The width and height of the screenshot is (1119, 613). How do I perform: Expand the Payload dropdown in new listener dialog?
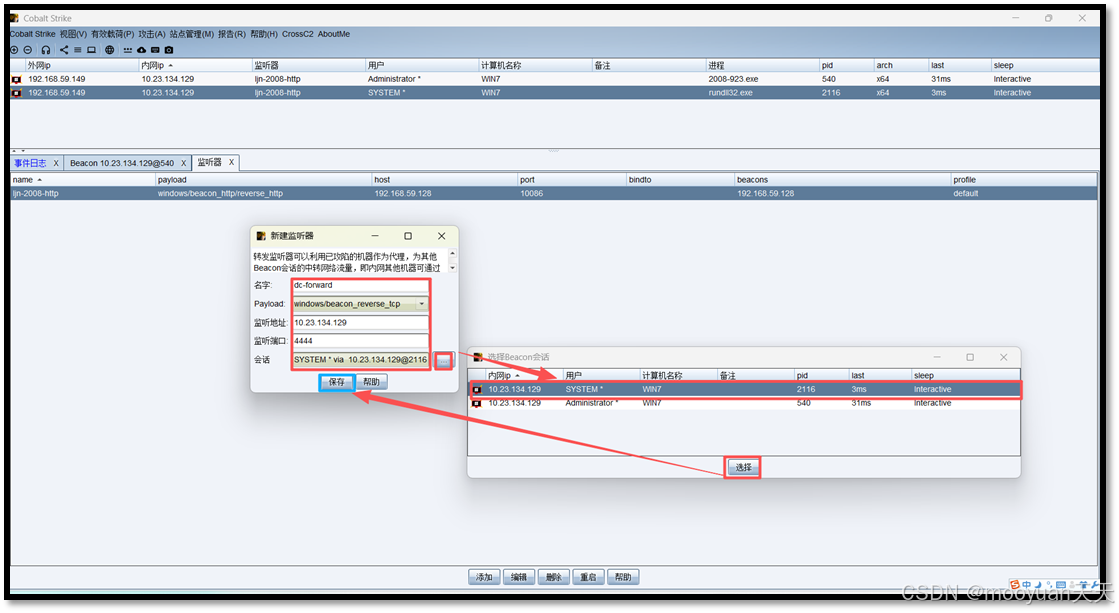tap(422, 304)
